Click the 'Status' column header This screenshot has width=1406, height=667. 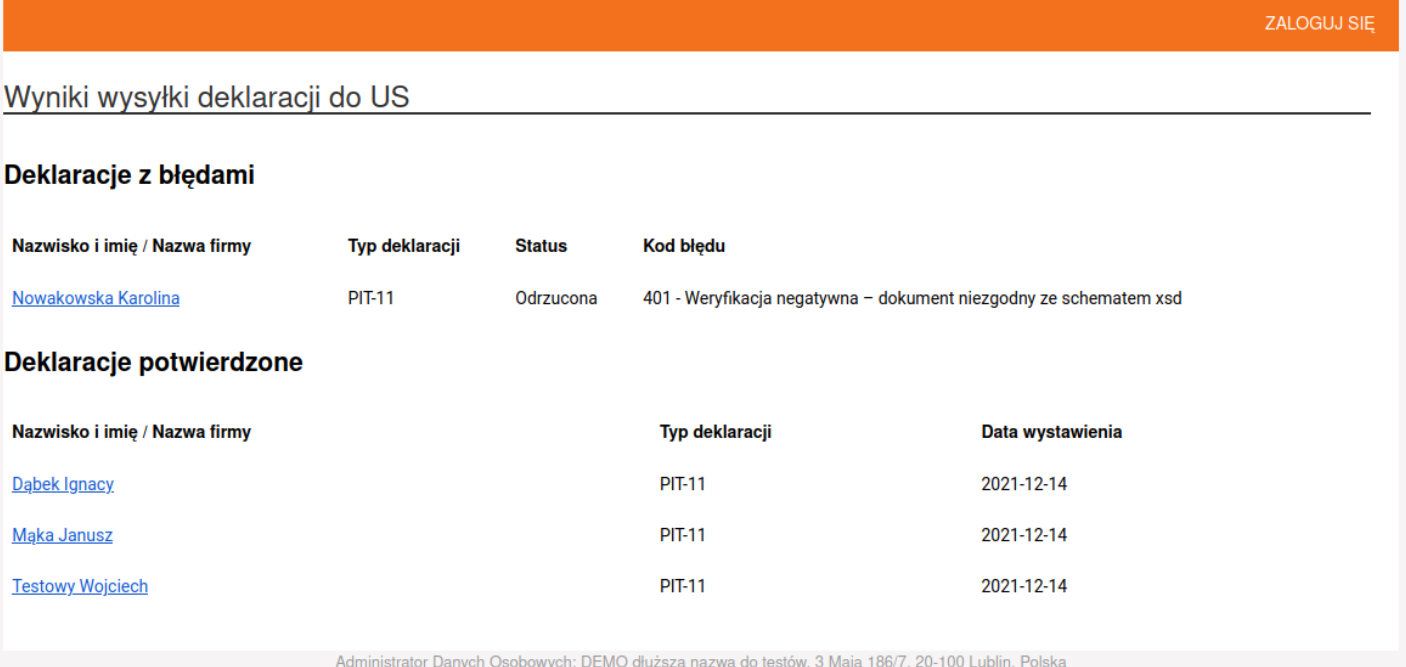[x=540, y=246]
